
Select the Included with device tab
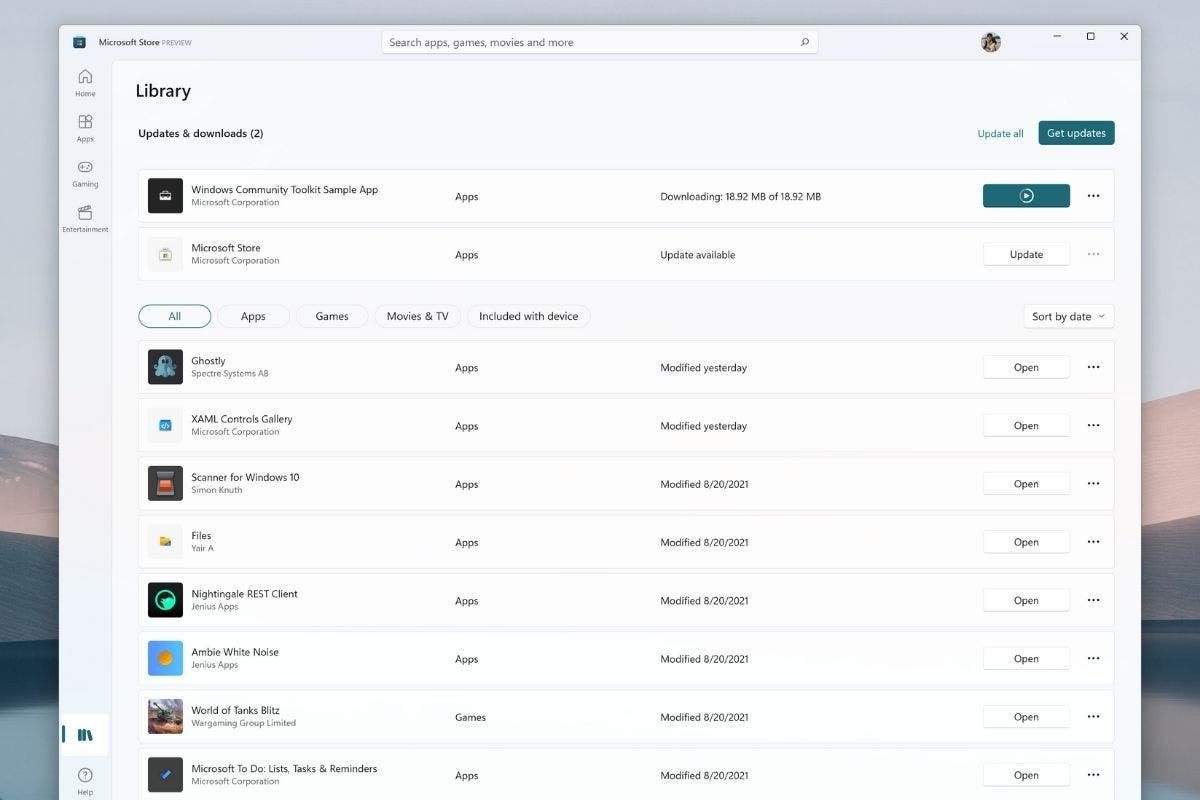click(x=528, y=316)
